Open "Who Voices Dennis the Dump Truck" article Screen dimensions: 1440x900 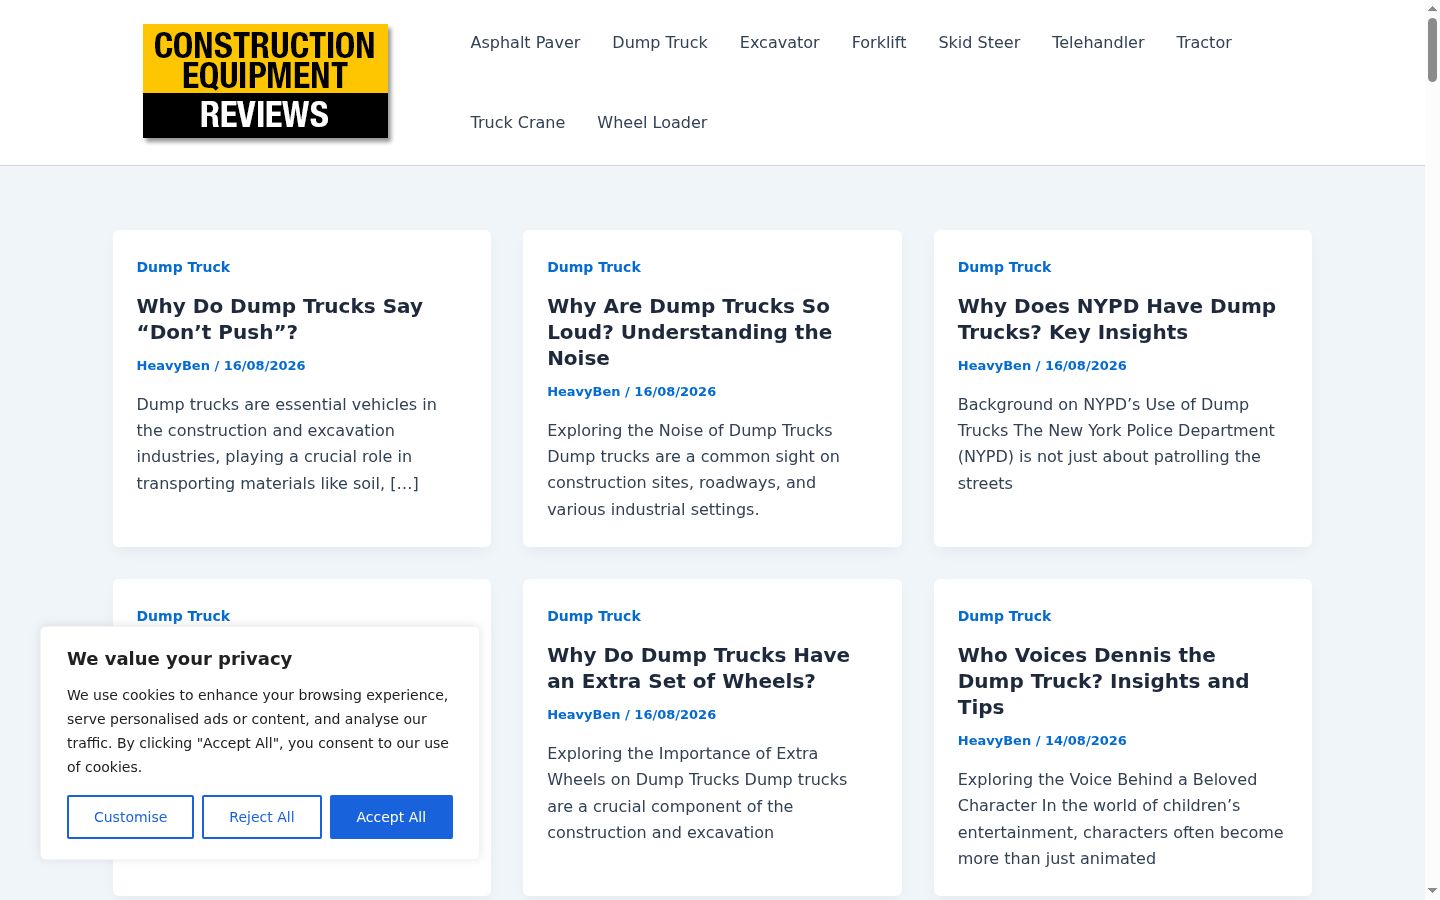[x=1103, y=681]
